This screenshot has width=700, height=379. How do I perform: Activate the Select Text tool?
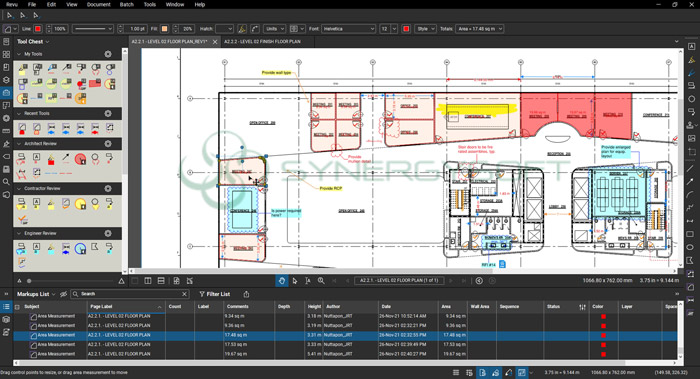coord(308,281)
